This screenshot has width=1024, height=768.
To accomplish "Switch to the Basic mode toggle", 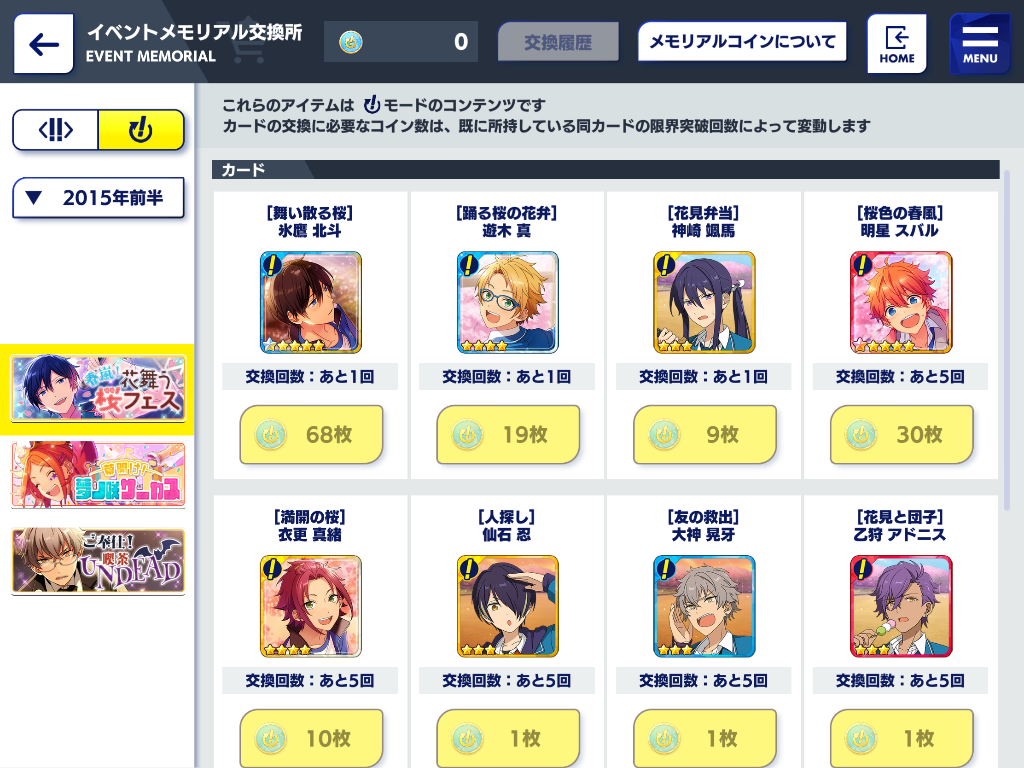I will 56,130.
